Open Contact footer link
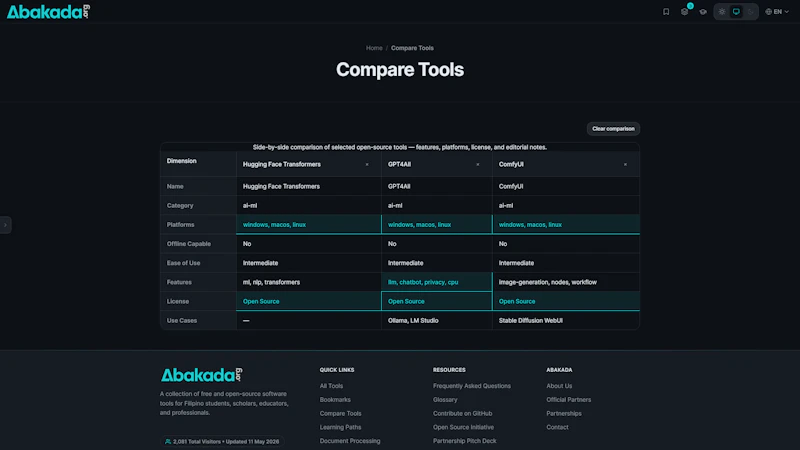Image resolution: width=800 pixels, height=450 pixels. (x=557, y=428)
